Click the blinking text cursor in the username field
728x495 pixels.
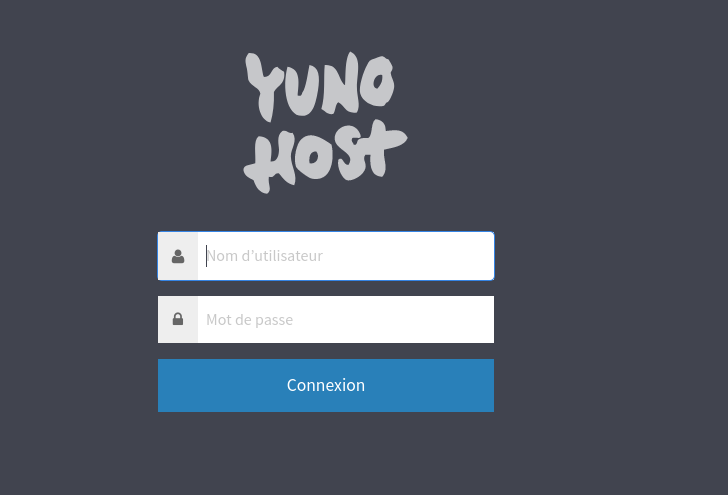[x=206, y=256]
